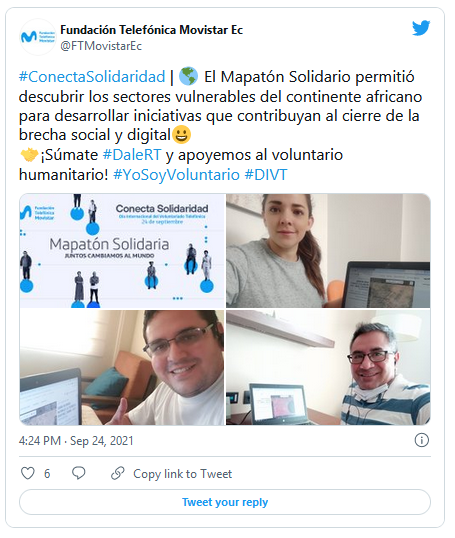
Task: Open the @FTMovistarEc handle
Action: 101,46
